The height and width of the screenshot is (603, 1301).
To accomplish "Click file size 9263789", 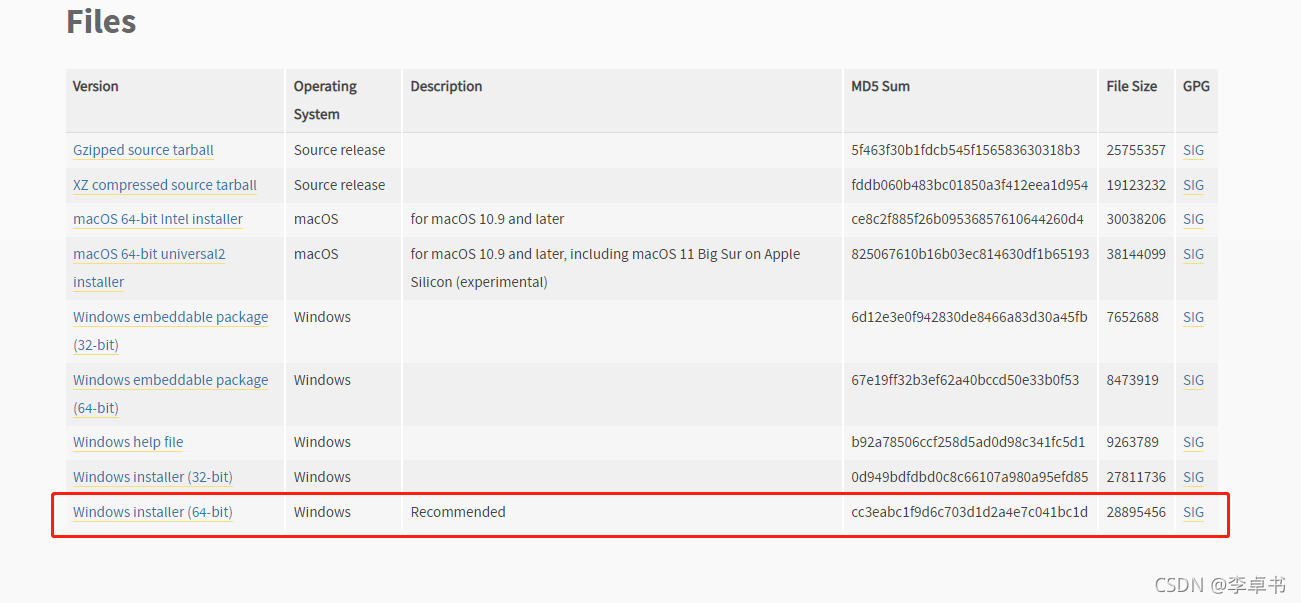I will [x=1133, y=442].
